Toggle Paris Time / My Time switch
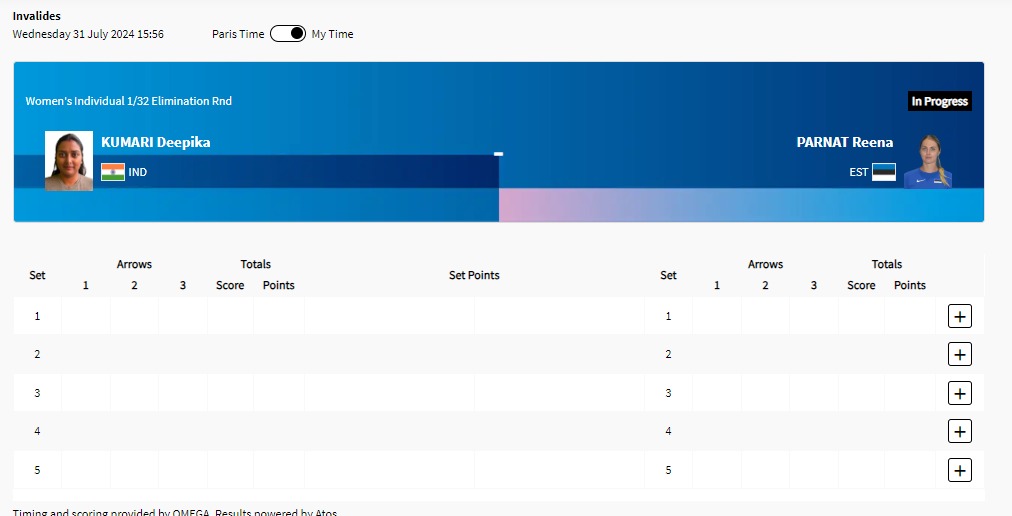This screenshot has width=1012, height=516. (288, 34)
